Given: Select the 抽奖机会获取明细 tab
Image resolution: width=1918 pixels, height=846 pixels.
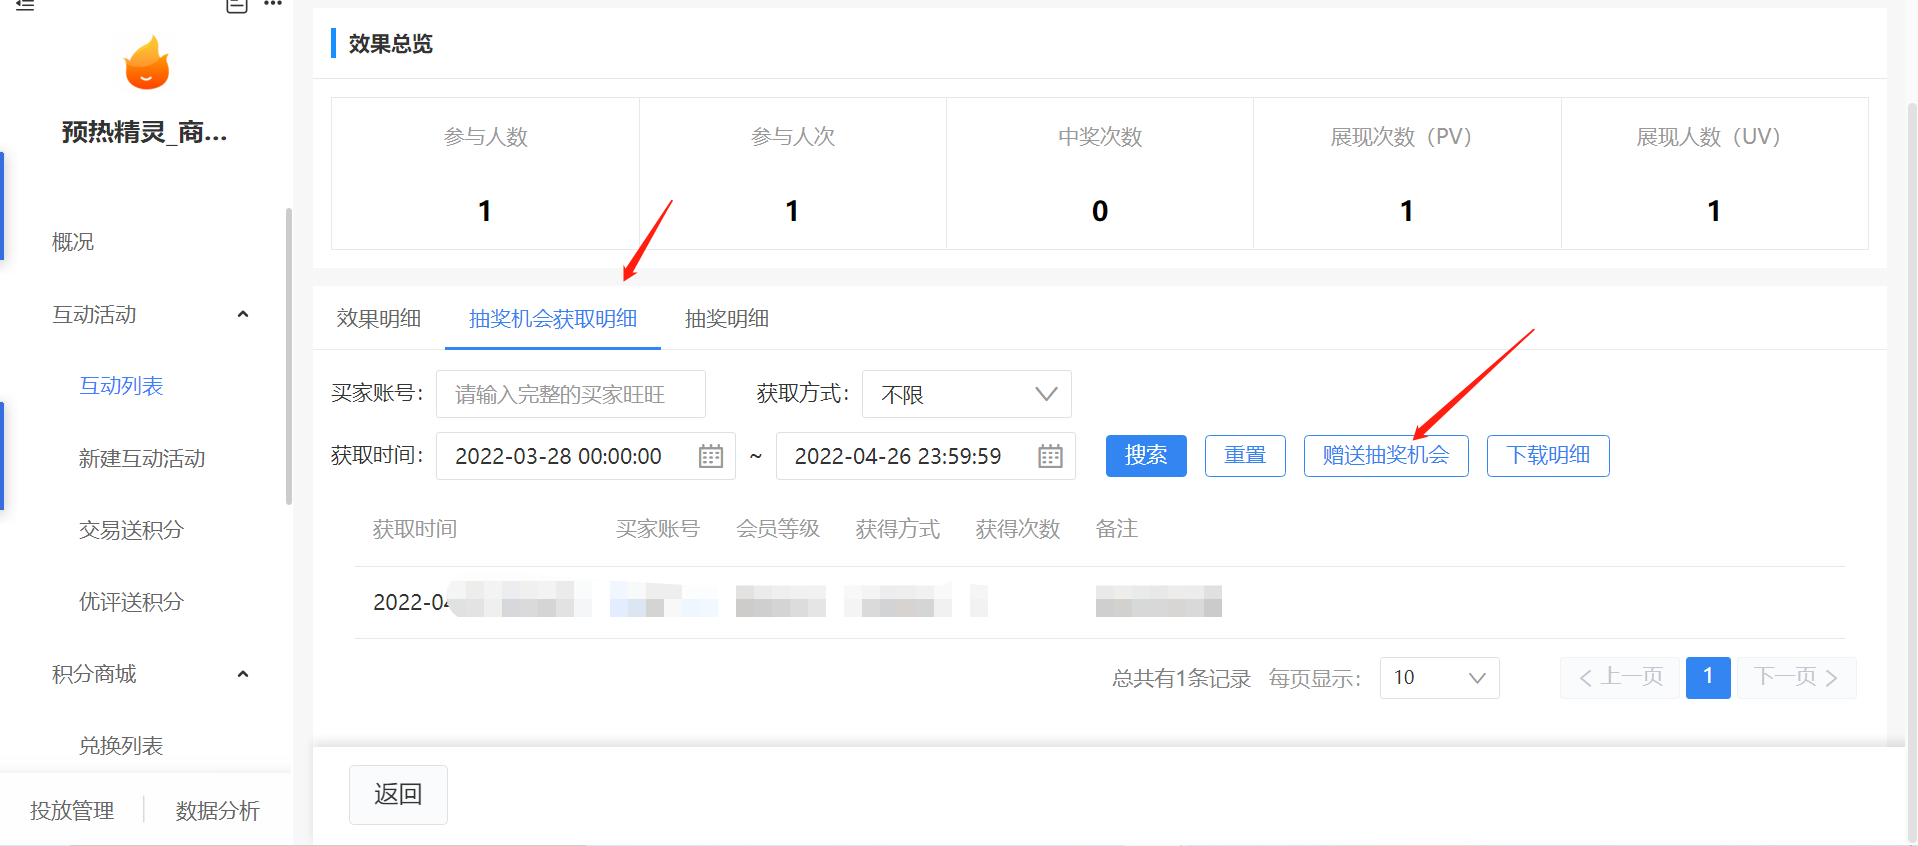Looking at the screenshot, I should coord(553,319).
